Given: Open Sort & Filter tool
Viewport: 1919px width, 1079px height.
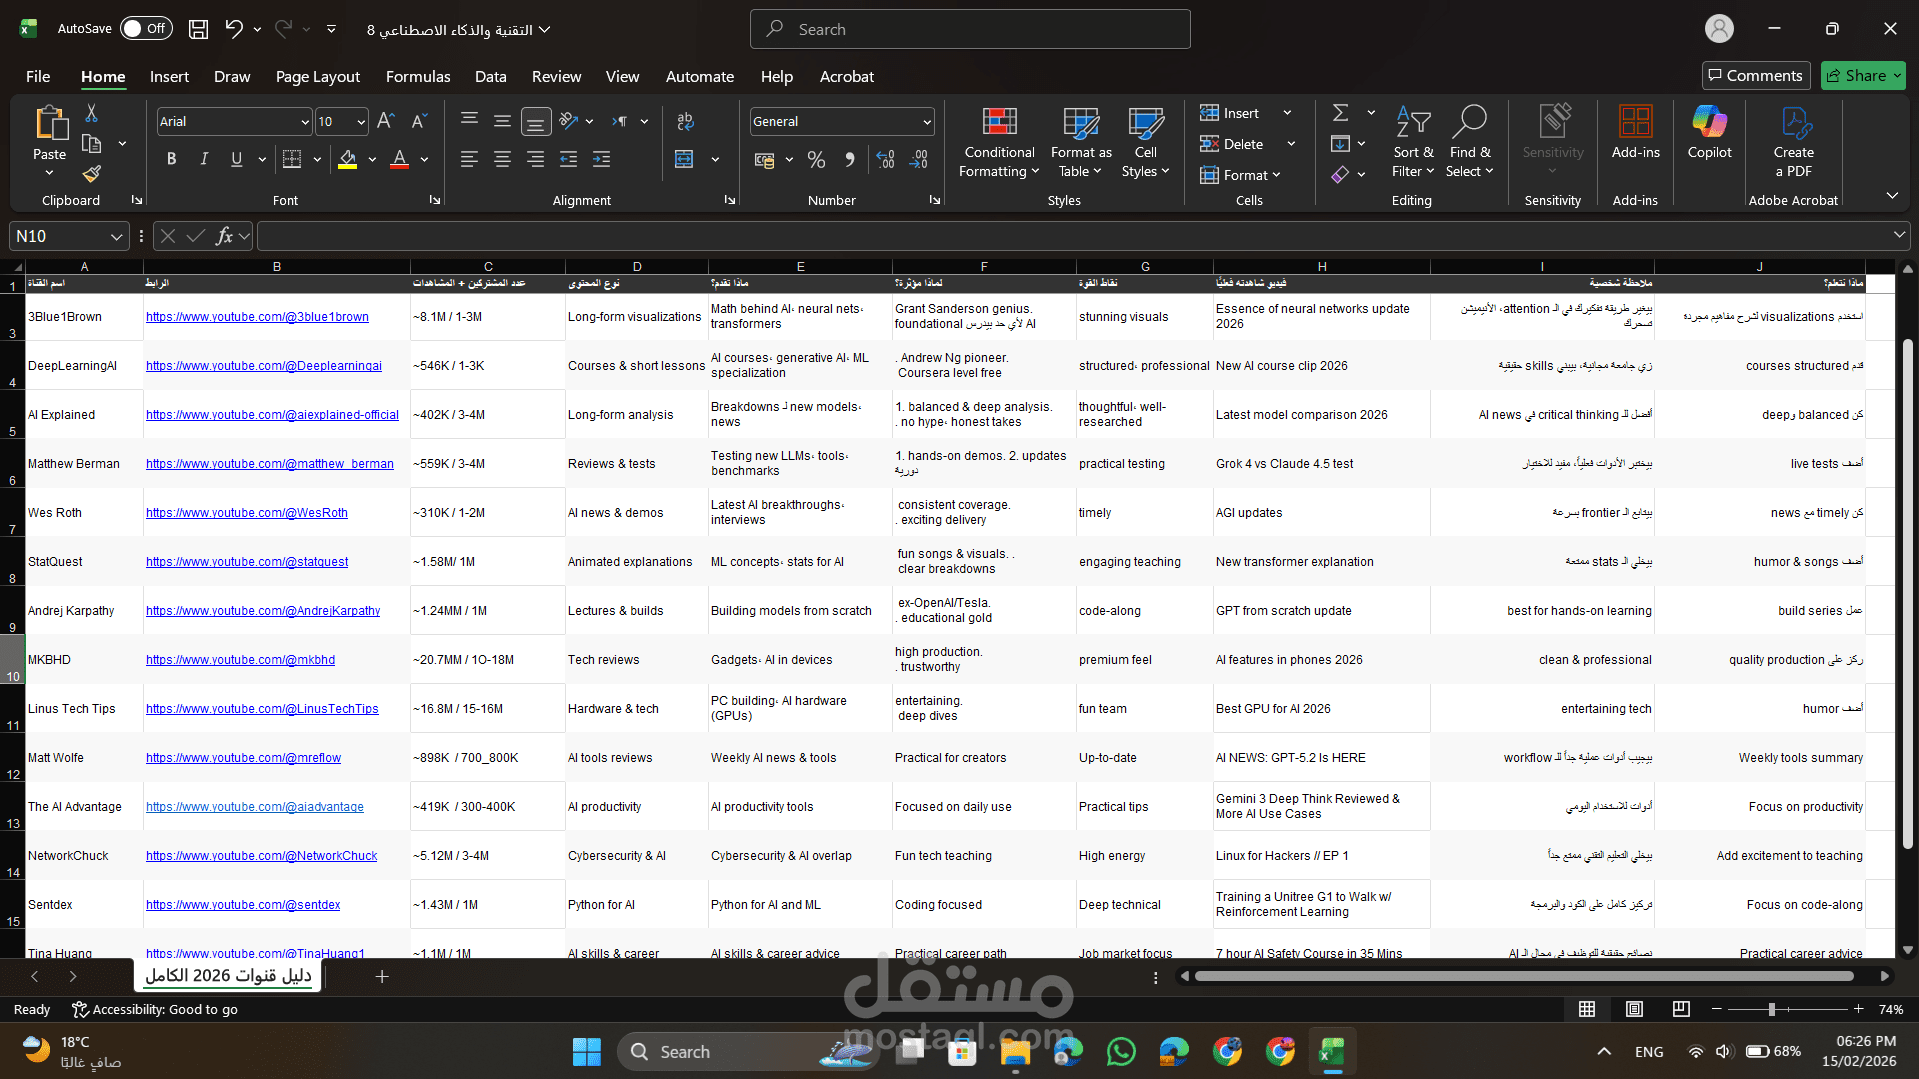Looking at the screenshot, I should [1413, 142].
